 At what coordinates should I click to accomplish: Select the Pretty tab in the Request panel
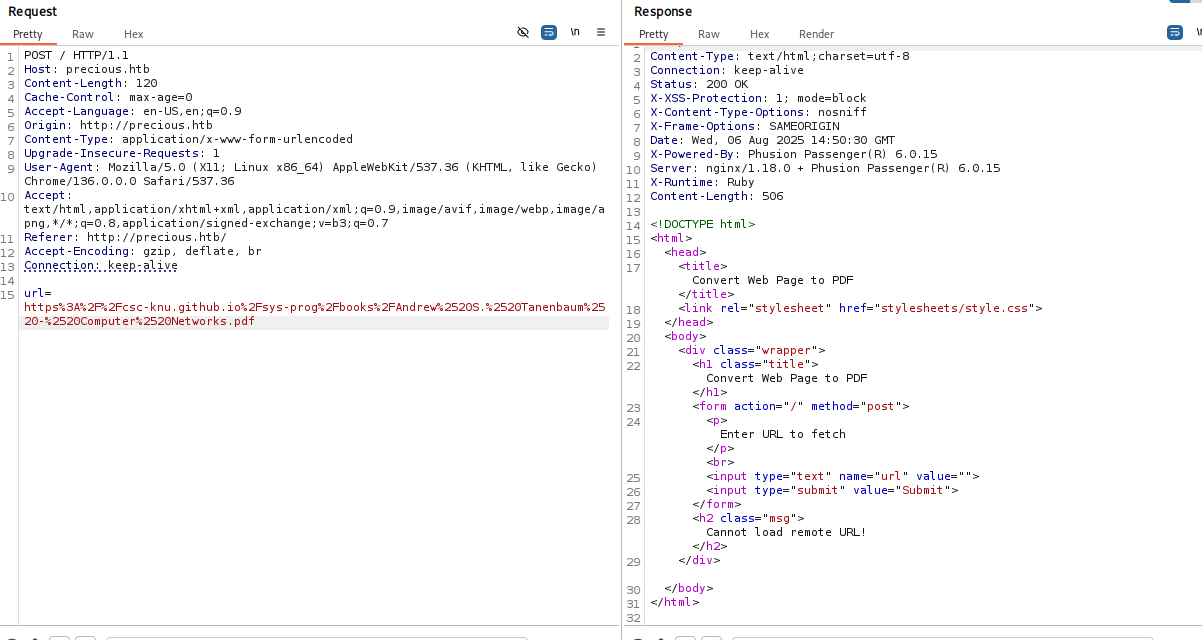pos(28,34)
